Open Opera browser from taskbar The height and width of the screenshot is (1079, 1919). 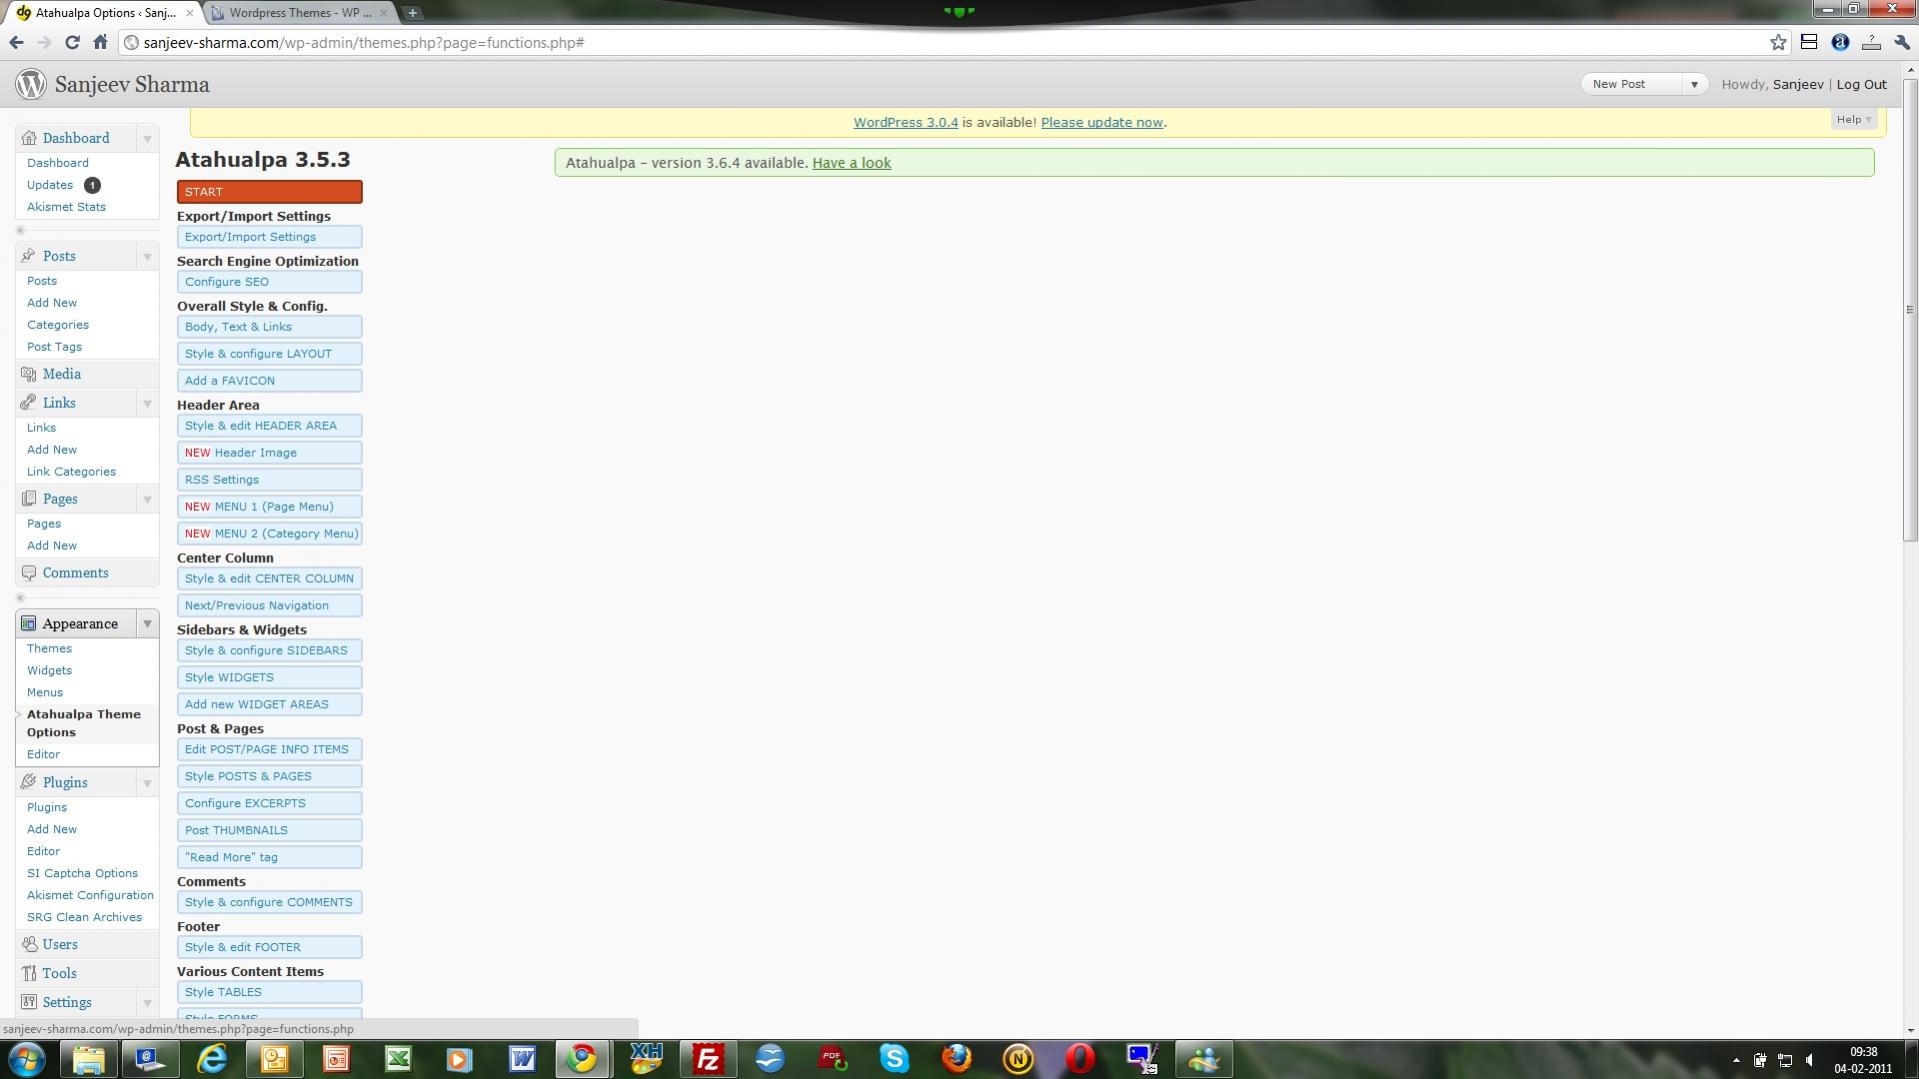pyautogui.click(x=1080, y=1058)
